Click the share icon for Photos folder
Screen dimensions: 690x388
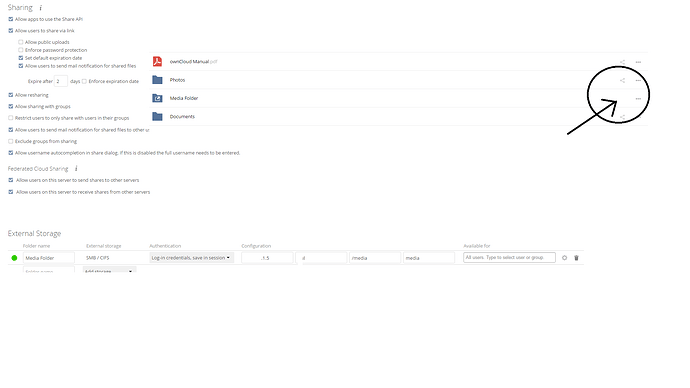622,81
